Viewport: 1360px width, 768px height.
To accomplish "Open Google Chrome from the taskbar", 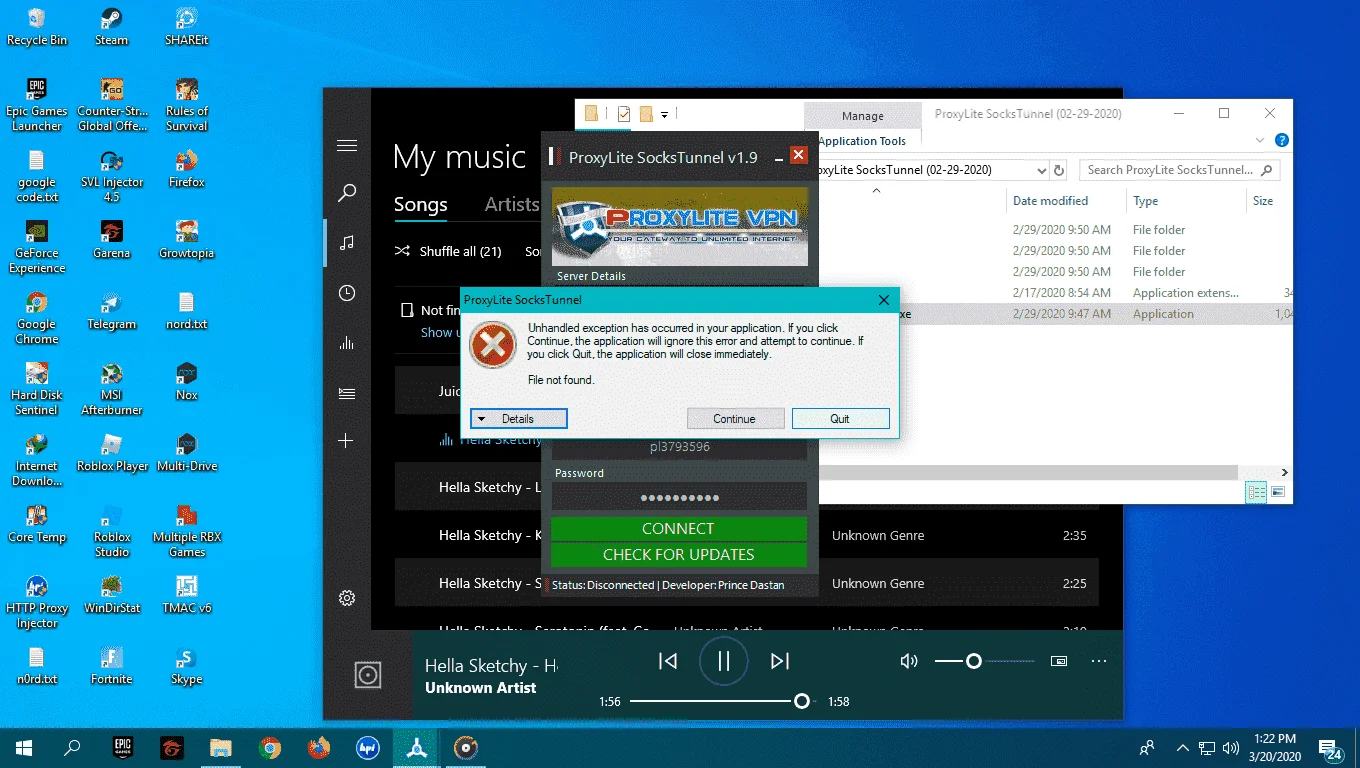I will [x=270, y=747].
